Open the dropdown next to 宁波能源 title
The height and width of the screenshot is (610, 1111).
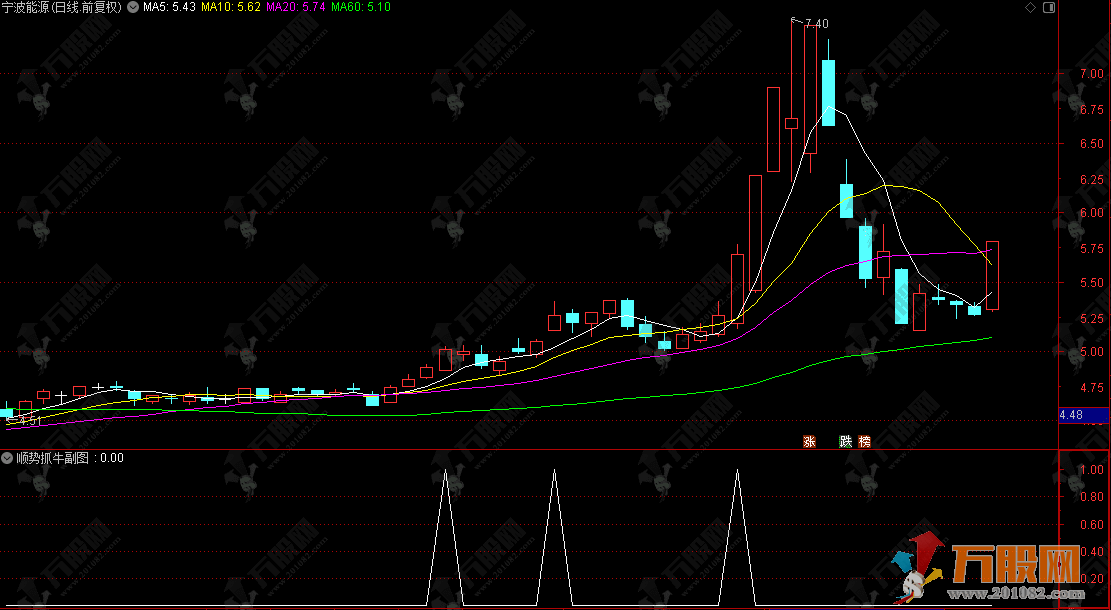(x=133, y=7)
